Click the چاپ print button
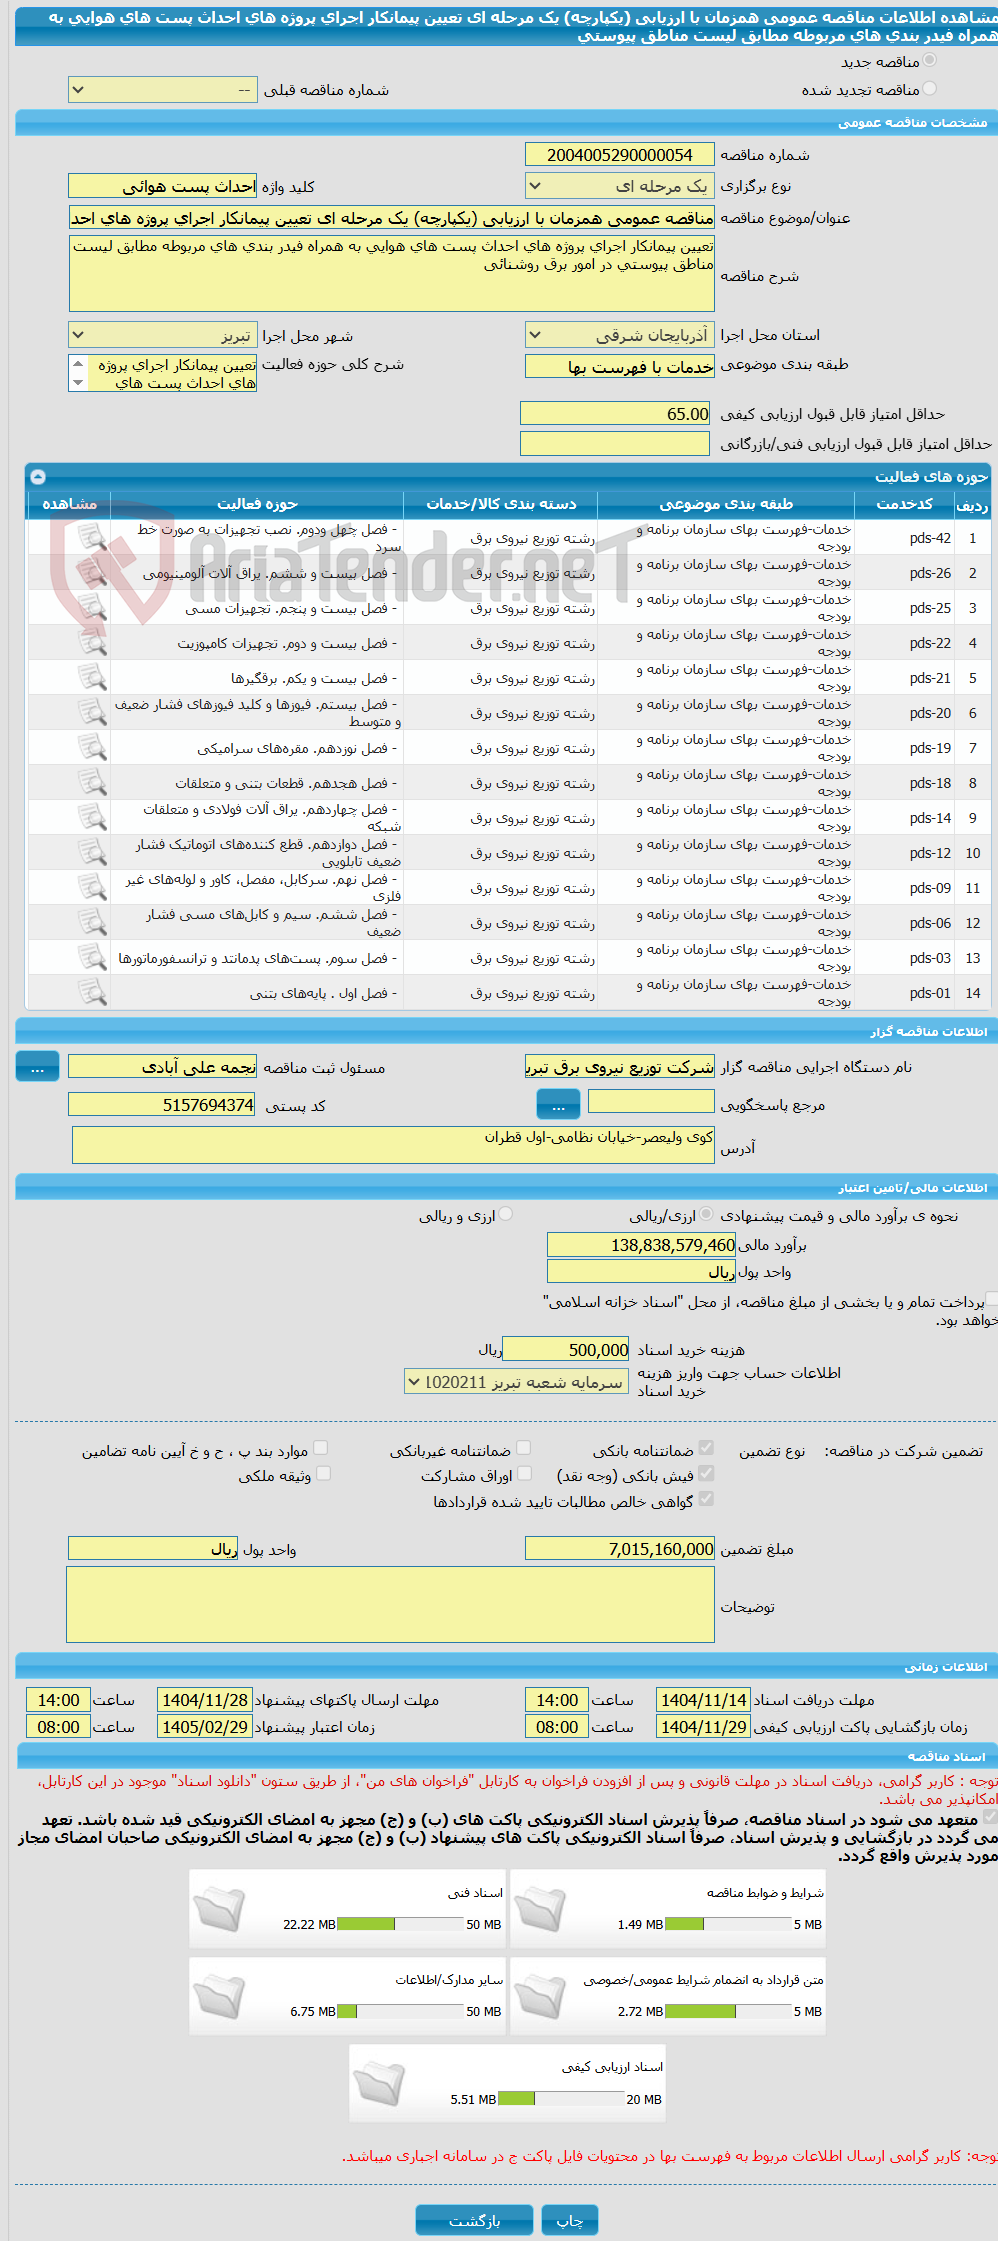The width and height of the screenshot is (998, 2241). (x=570, y=2220)
